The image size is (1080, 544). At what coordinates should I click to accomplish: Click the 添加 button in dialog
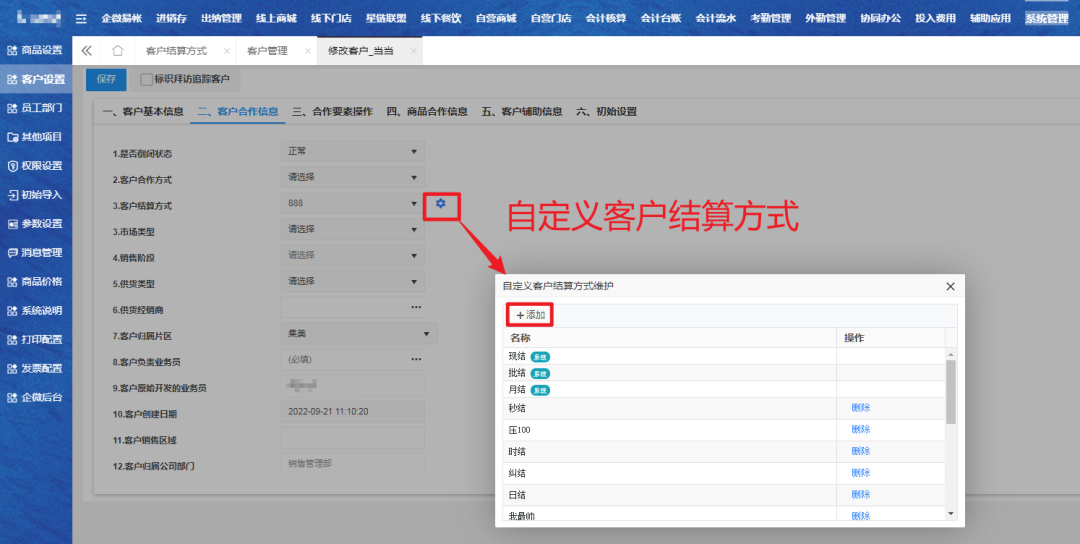click(530, 315)
